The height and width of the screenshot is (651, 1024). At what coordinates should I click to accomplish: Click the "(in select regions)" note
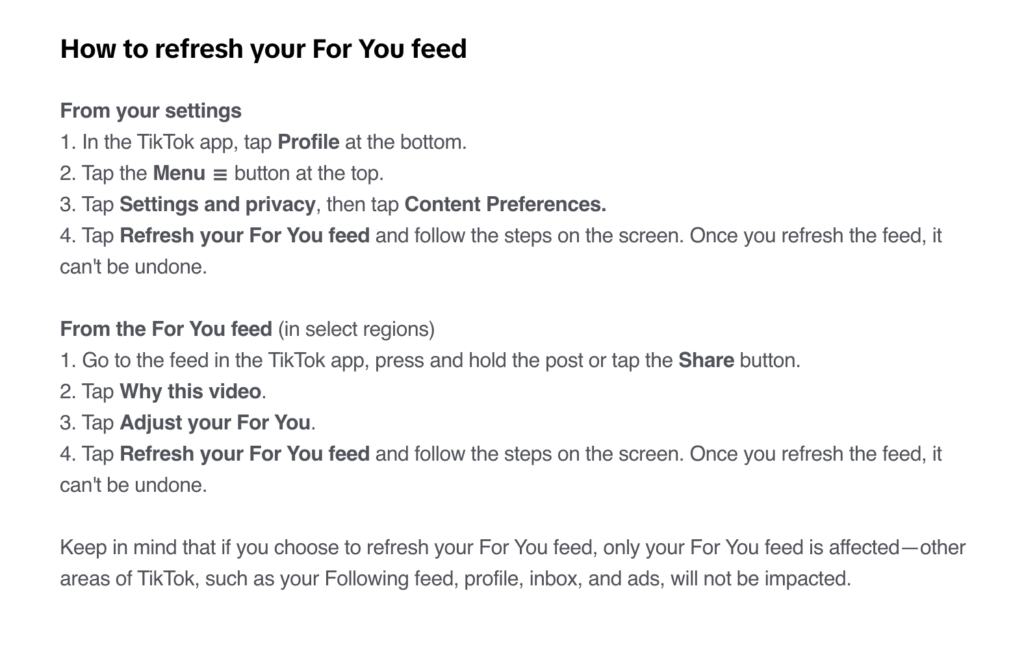(x=356, y=329)
